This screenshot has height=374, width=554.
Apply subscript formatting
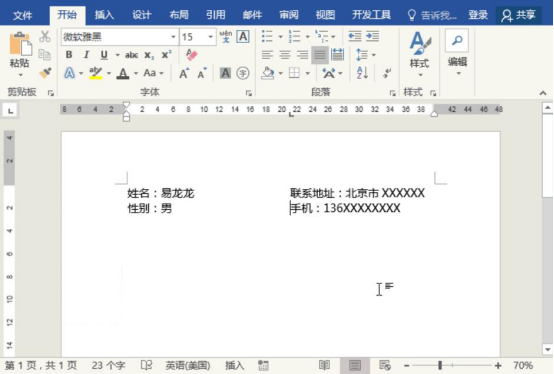[x=149, y=55]
